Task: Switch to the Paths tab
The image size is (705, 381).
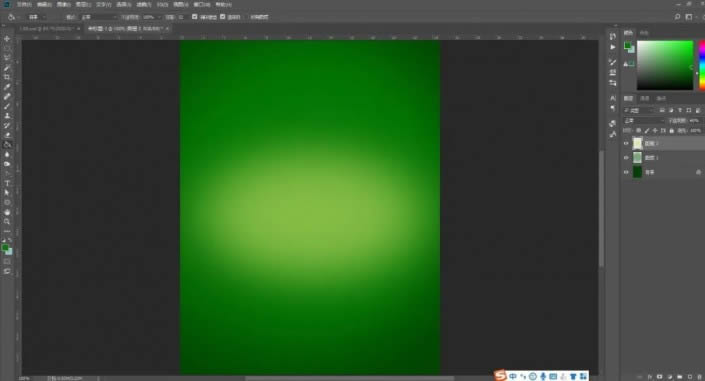Action: (661, 99)
